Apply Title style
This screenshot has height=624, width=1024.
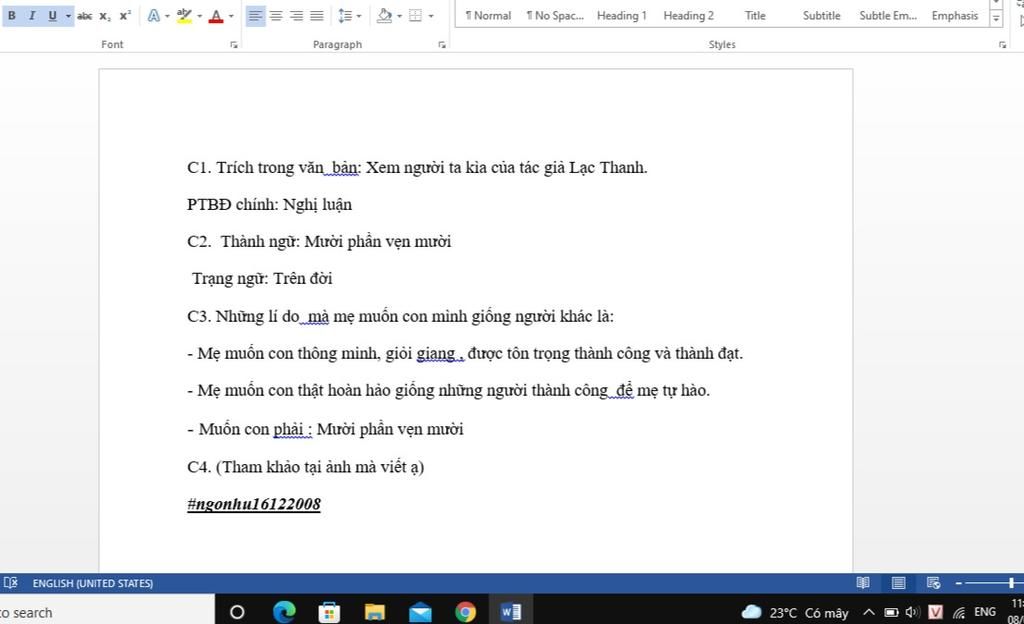pyautogui.click(x=755, y=16)
